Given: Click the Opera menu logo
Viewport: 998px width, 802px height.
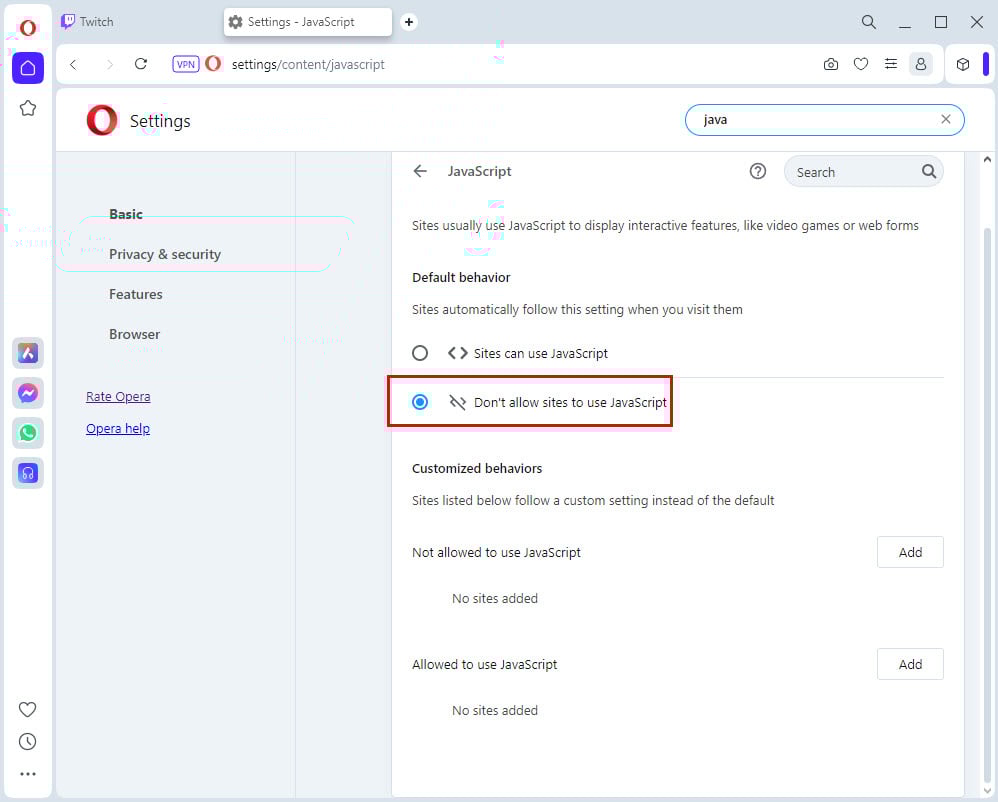Looking at the screenshot, I should (27, 28).
